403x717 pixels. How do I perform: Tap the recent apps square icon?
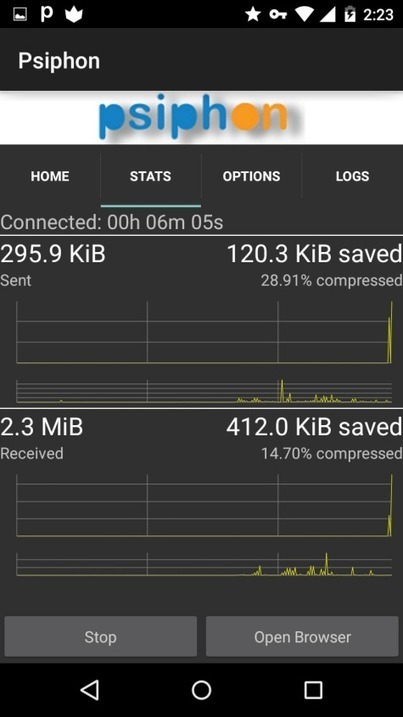pyautogui.click(x=313, y=690)
